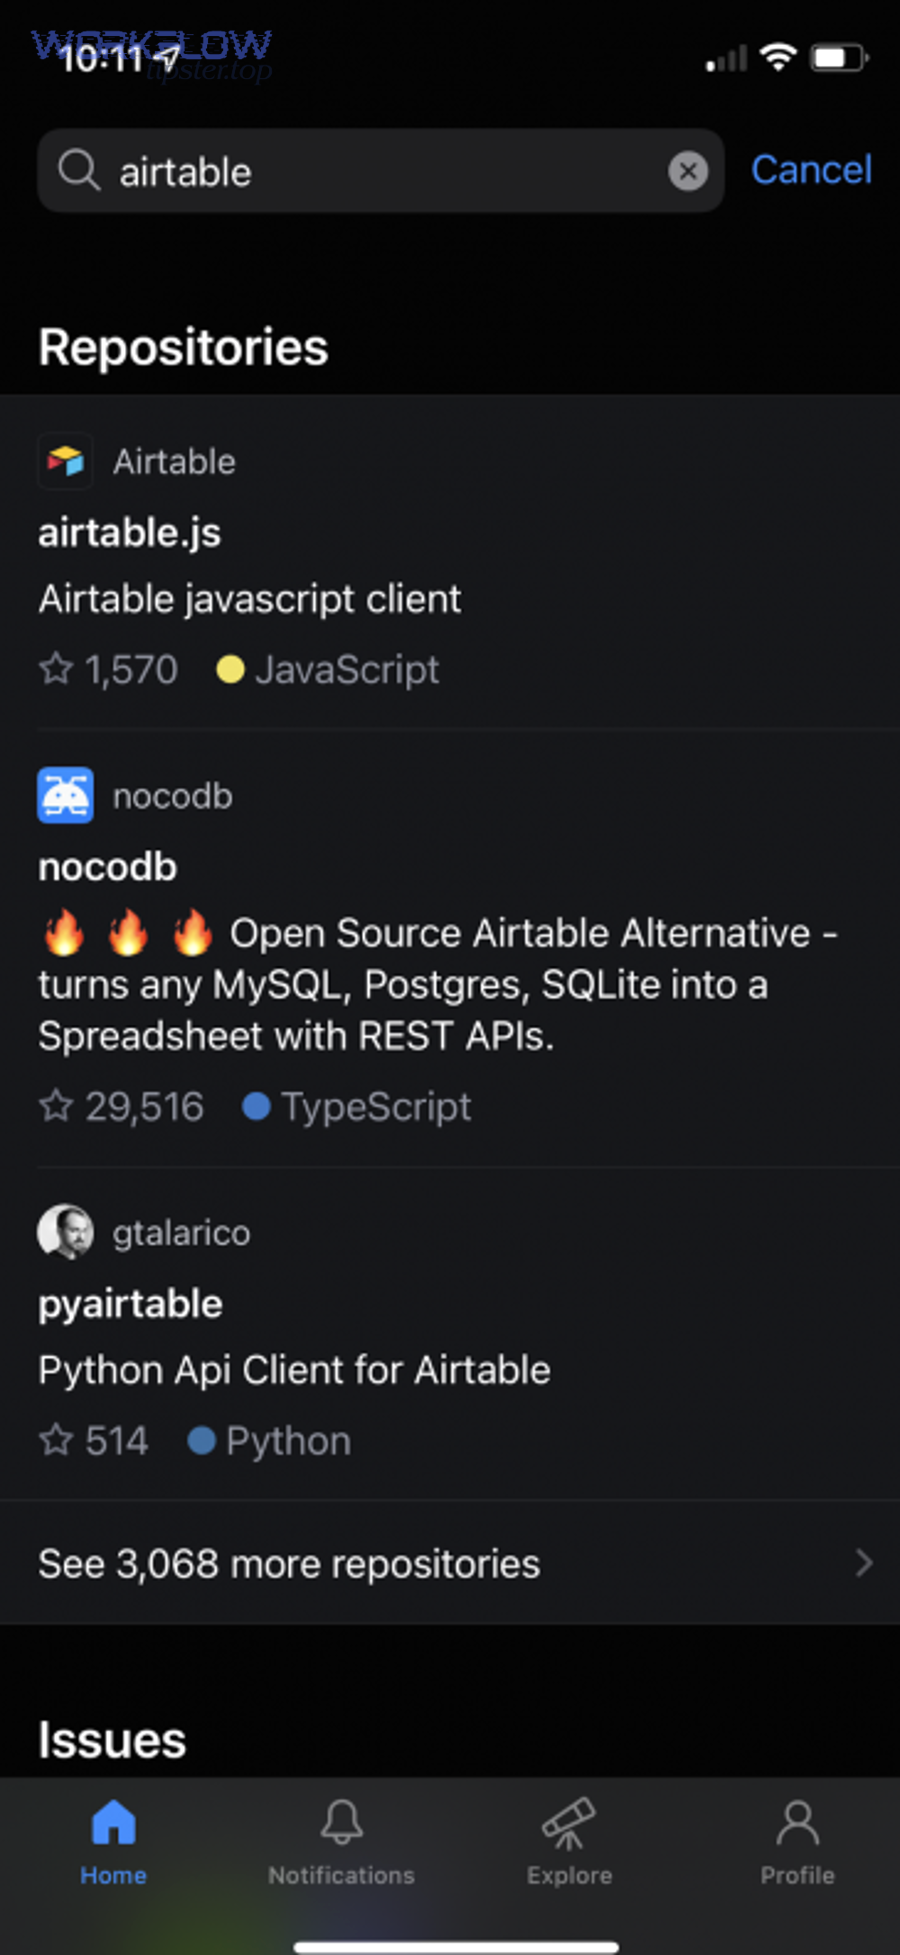Tap the battery status icon

tap(839, 57)
